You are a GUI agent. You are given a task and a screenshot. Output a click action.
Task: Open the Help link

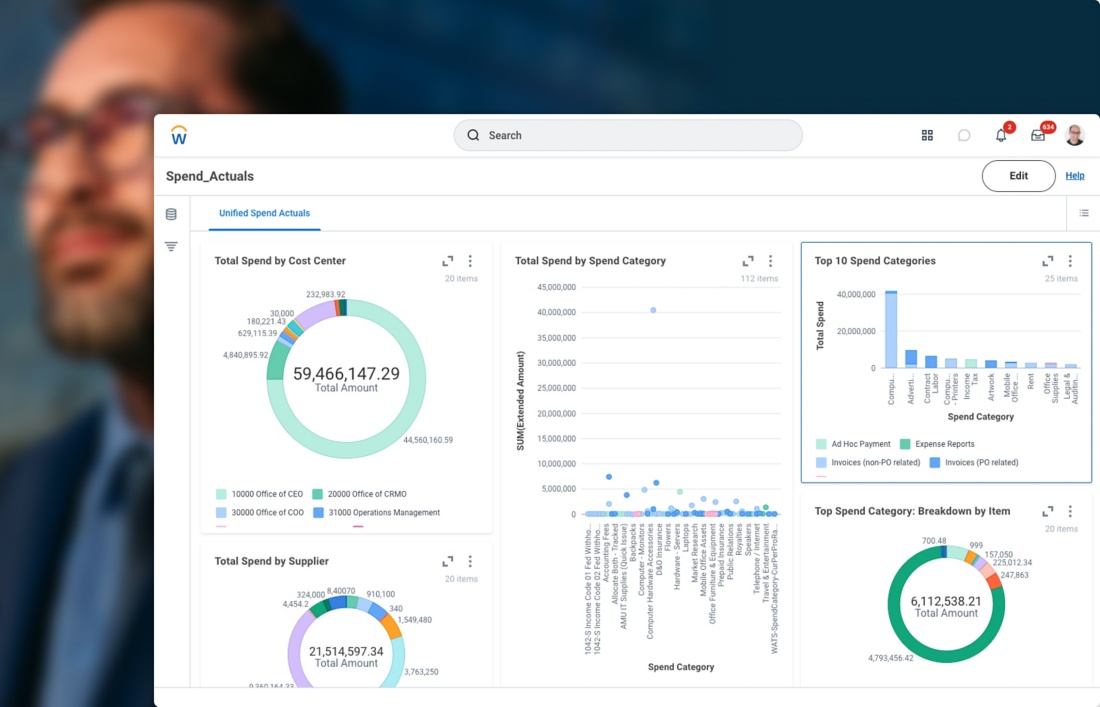1074,176
